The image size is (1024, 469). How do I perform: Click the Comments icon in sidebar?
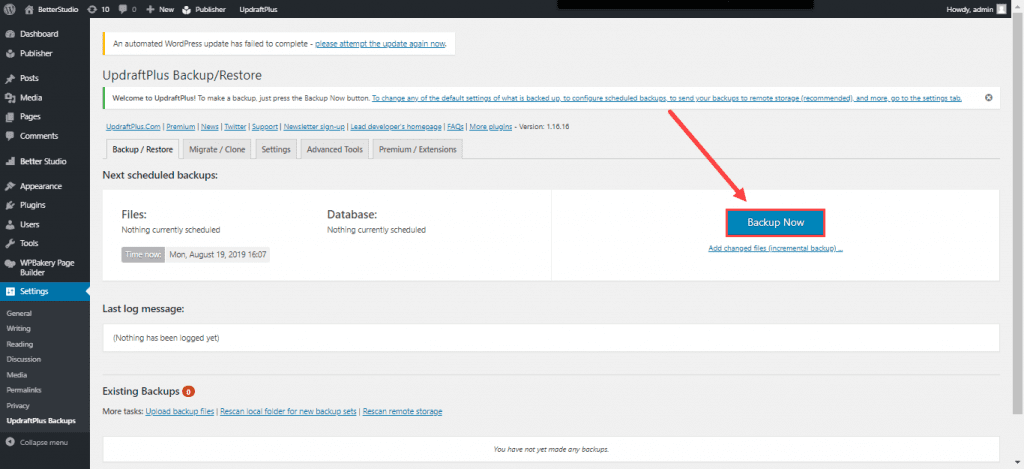pos(10,136)
